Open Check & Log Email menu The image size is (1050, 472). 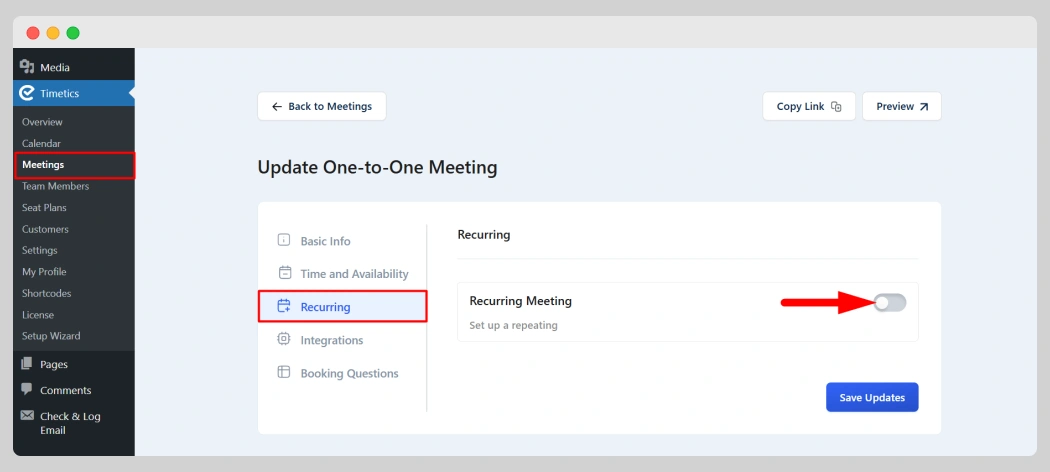[x=74, y=423]
